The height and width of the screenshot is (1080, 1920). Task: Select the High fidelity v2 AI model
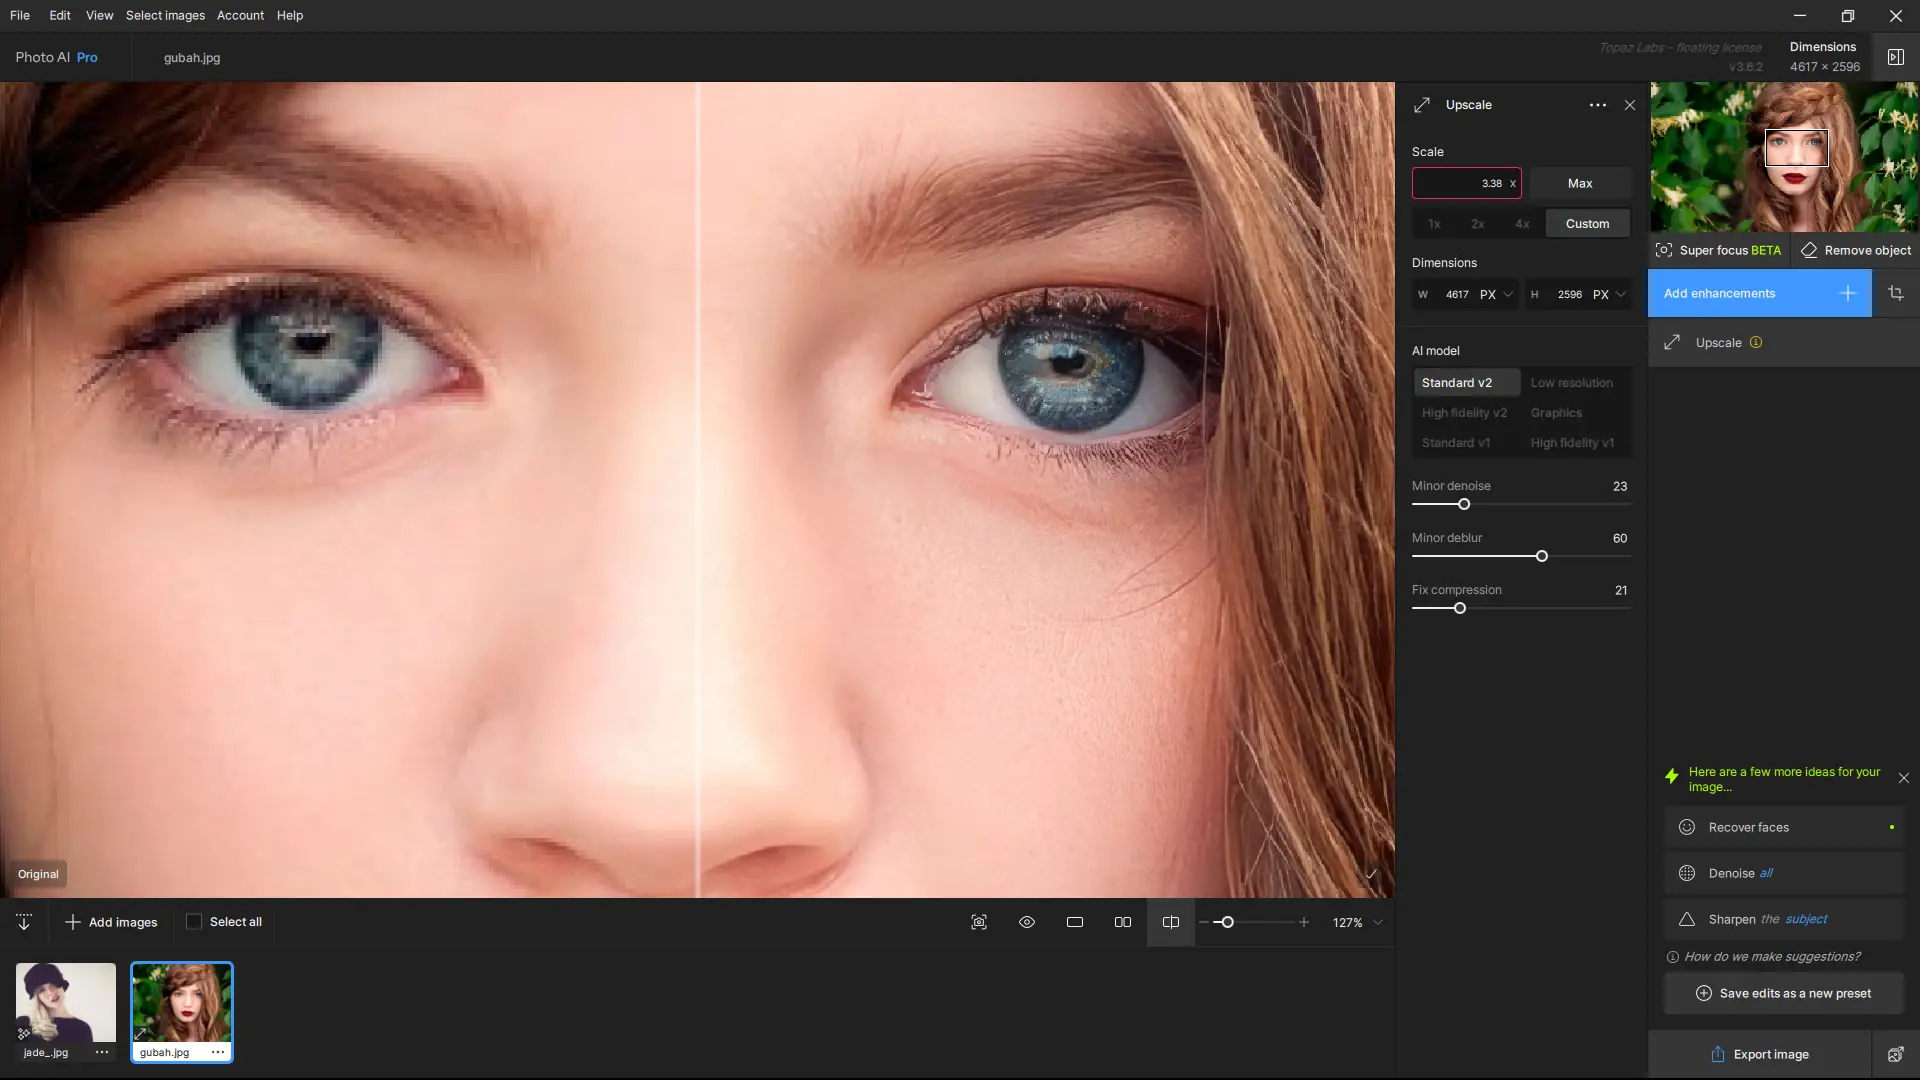coord(1464,413)
